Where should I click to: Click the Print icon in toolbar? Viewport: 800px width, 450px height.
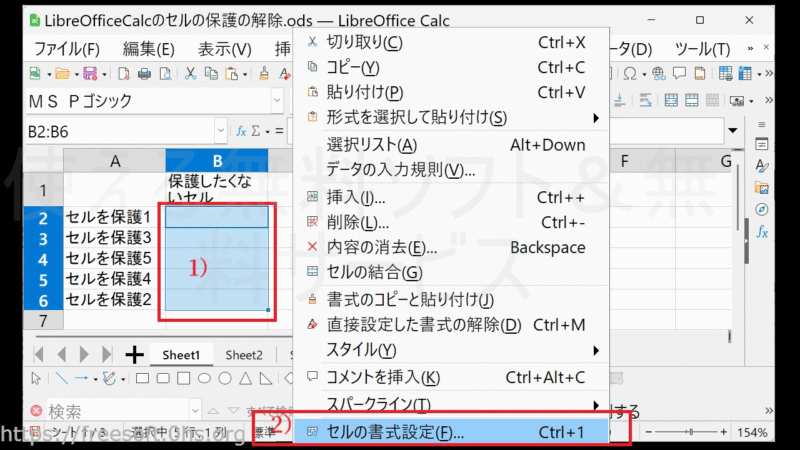tap(144, 73)
